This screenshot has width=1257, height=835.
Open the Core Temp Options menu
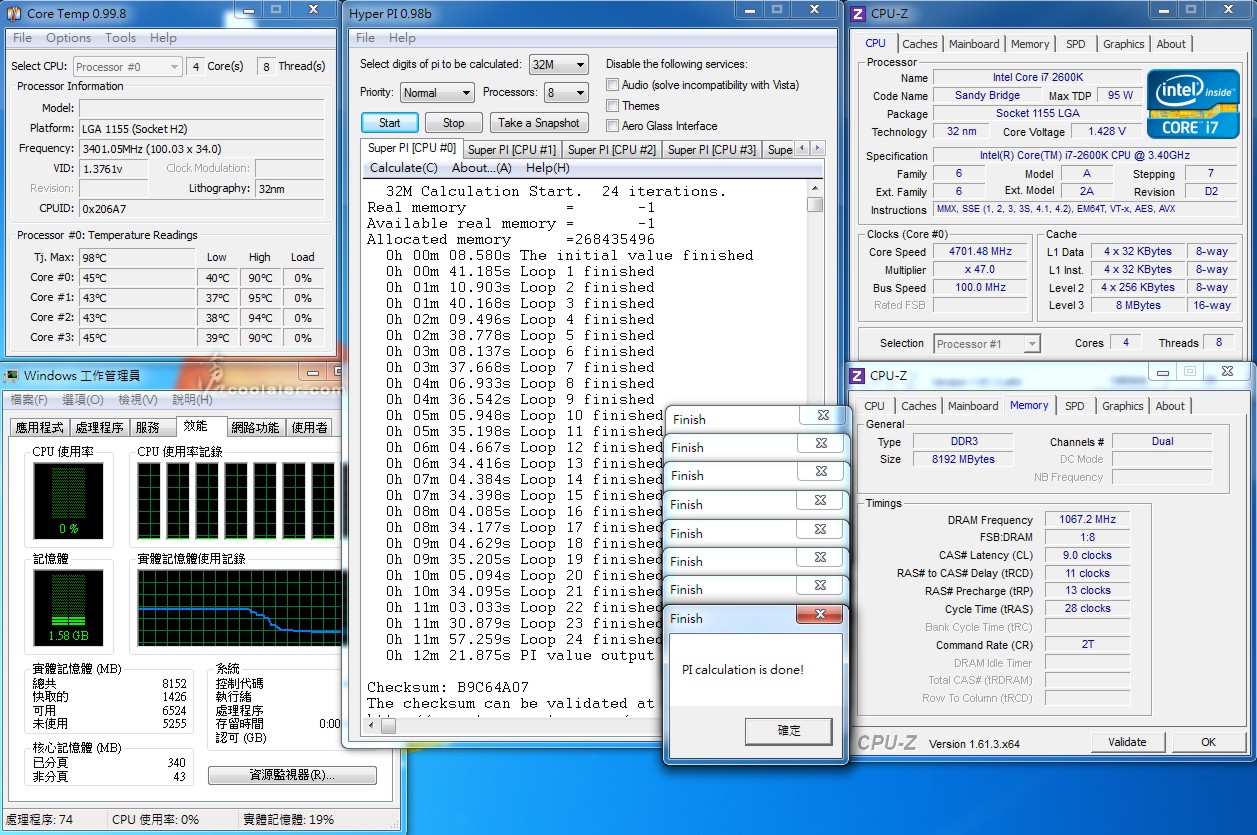(68, 38)
